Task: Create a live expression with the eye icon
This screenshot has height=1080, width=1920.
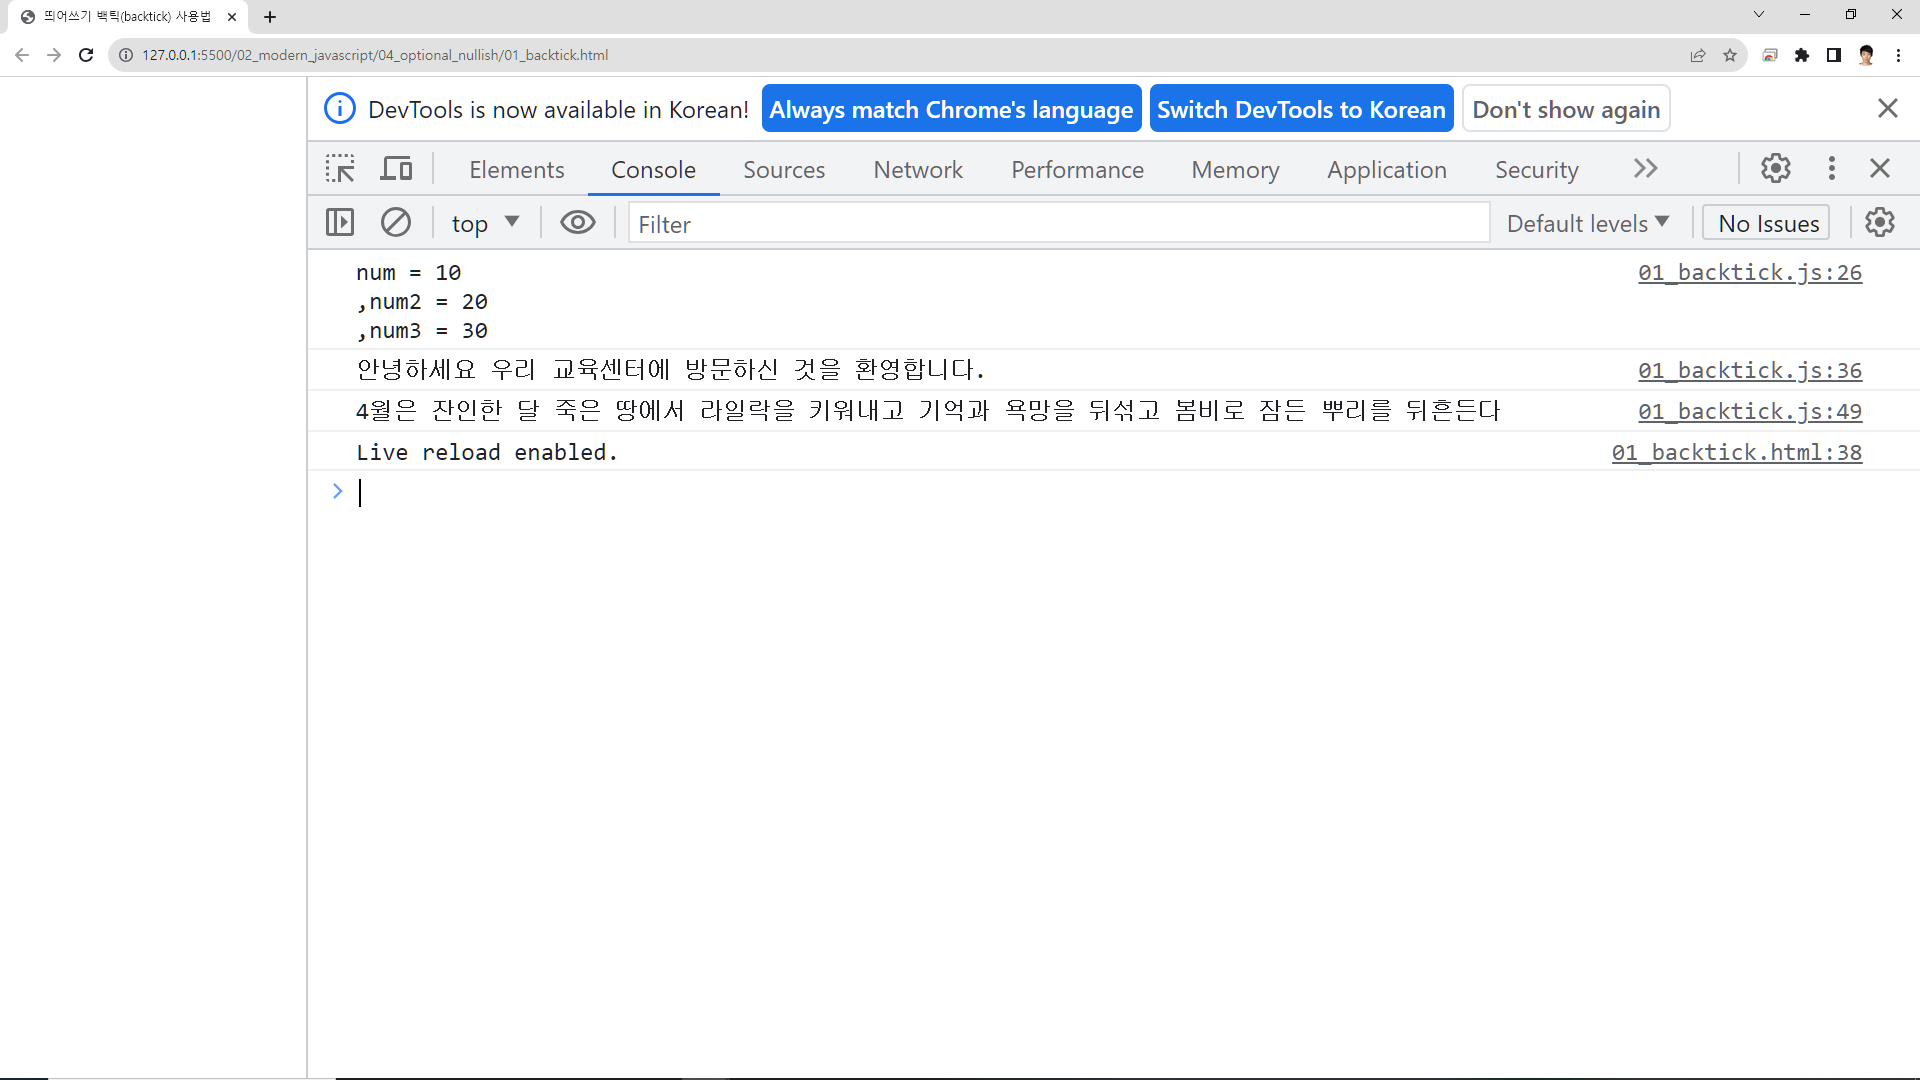Action: click(577, 222)
